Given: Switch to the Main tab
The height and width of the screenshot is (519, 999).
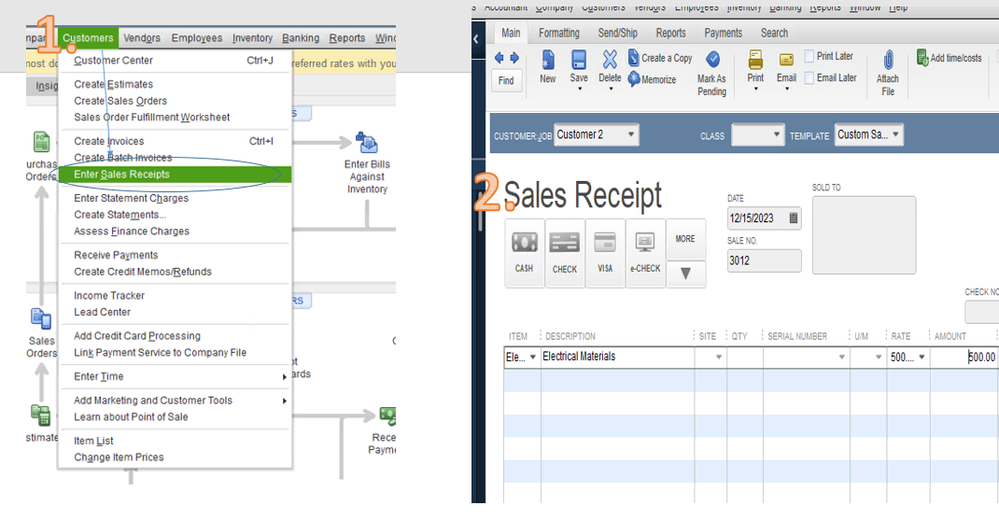Looking at the screenshot, I should [x=510, y=33].
